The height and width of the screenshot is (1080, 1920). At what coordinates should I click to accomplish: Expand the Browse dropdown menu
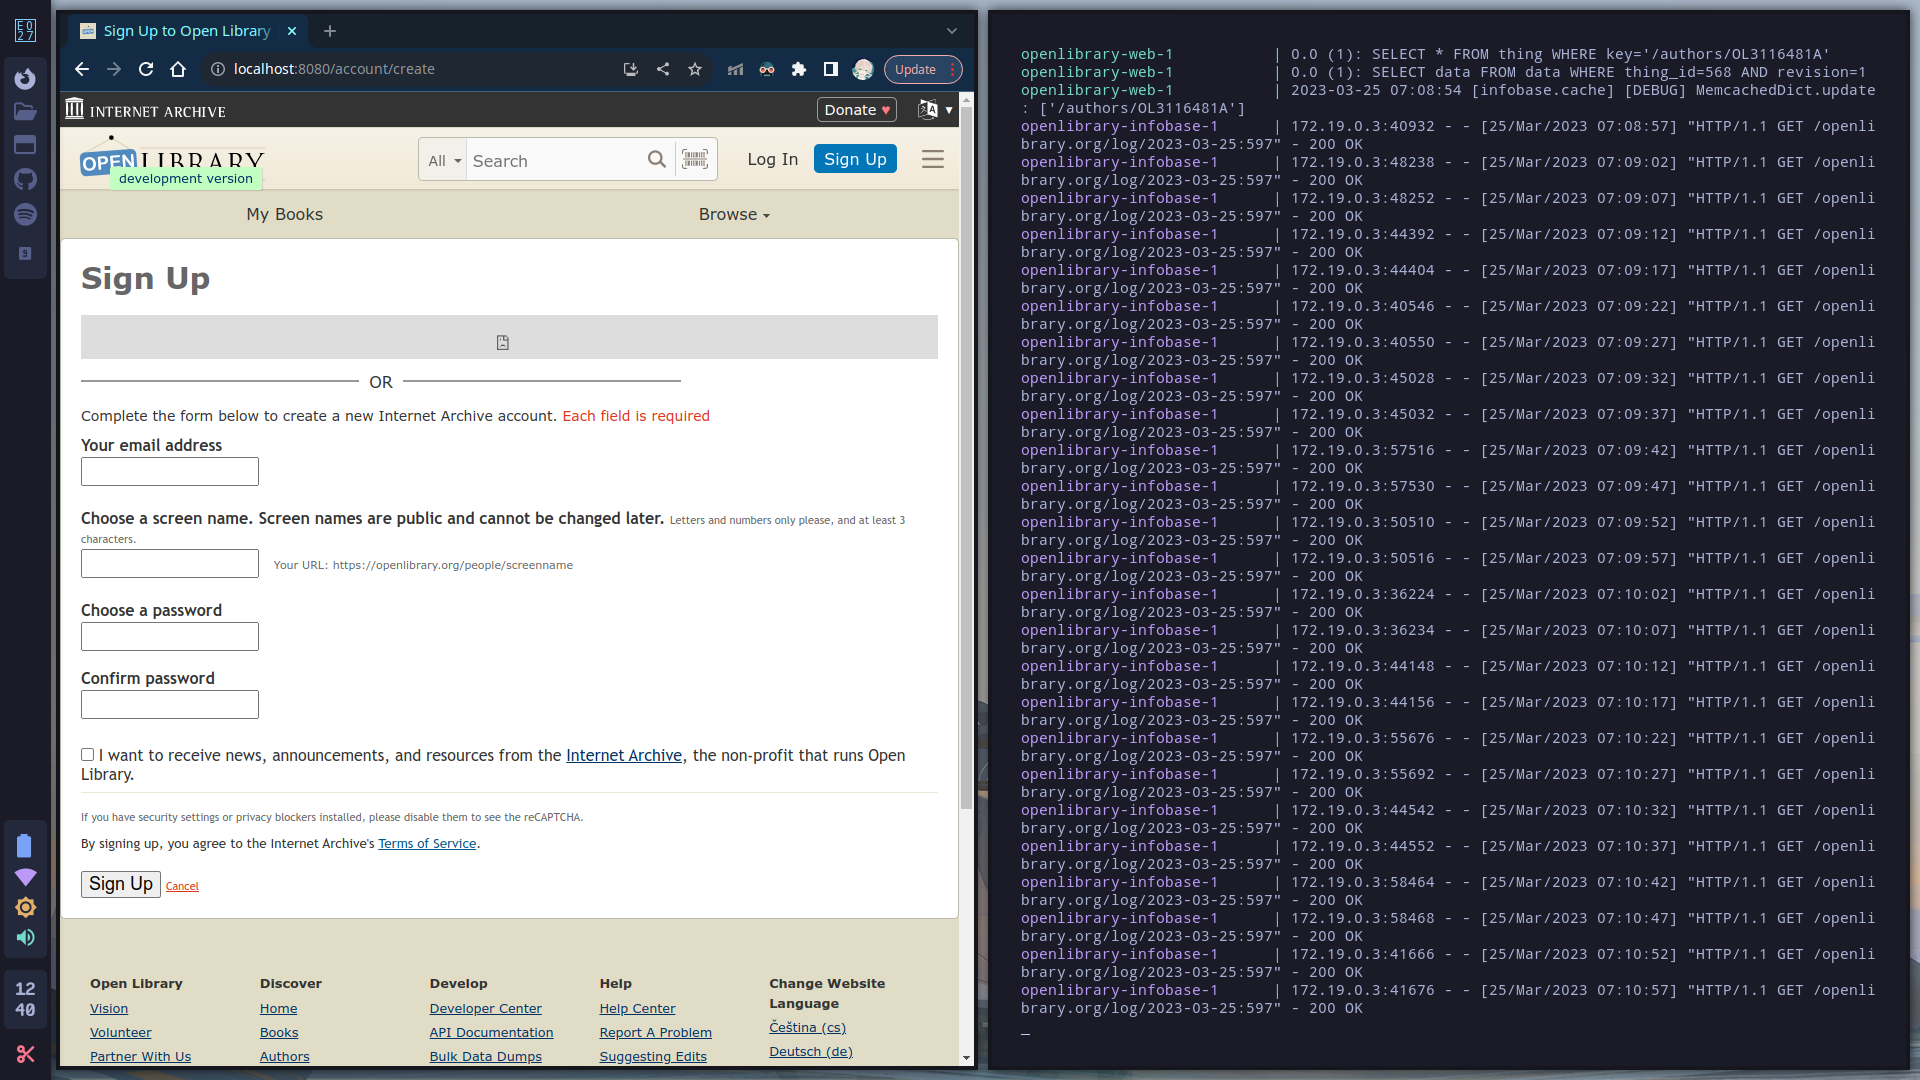(734, 214)
